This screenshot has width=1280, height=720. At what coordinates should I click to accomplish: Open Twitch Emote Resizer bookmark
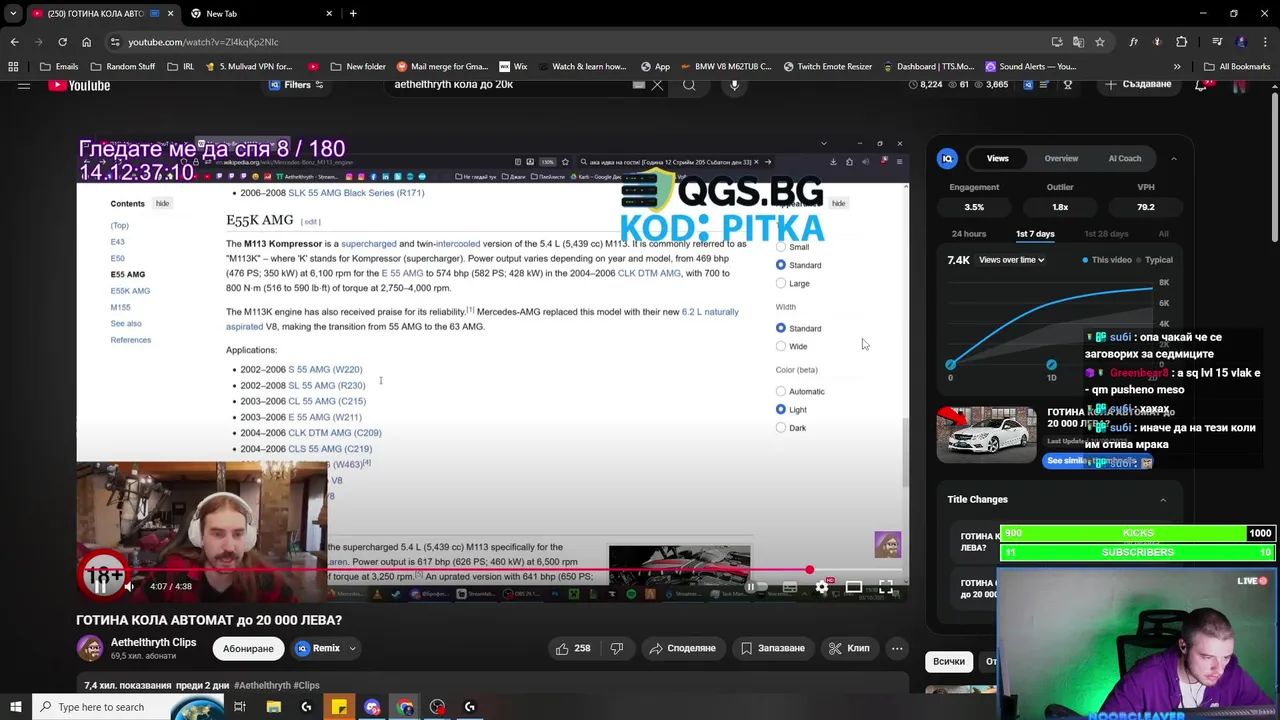pos(827,67)
